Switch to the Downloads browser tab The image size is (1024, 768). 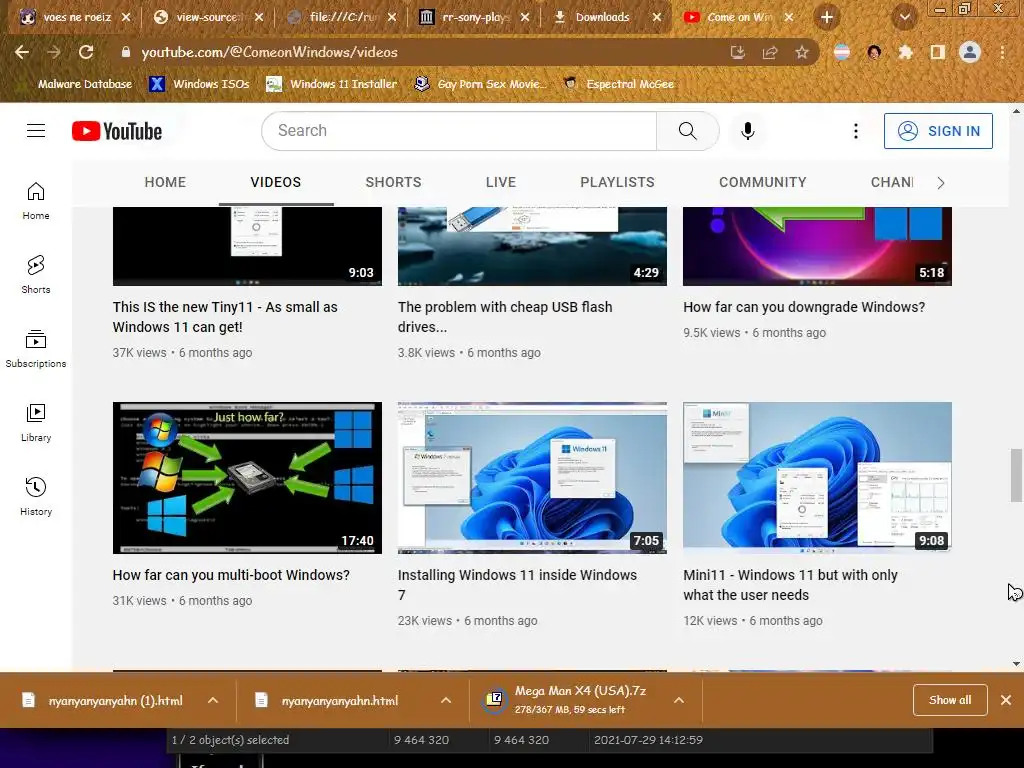(x=601, y=17)
